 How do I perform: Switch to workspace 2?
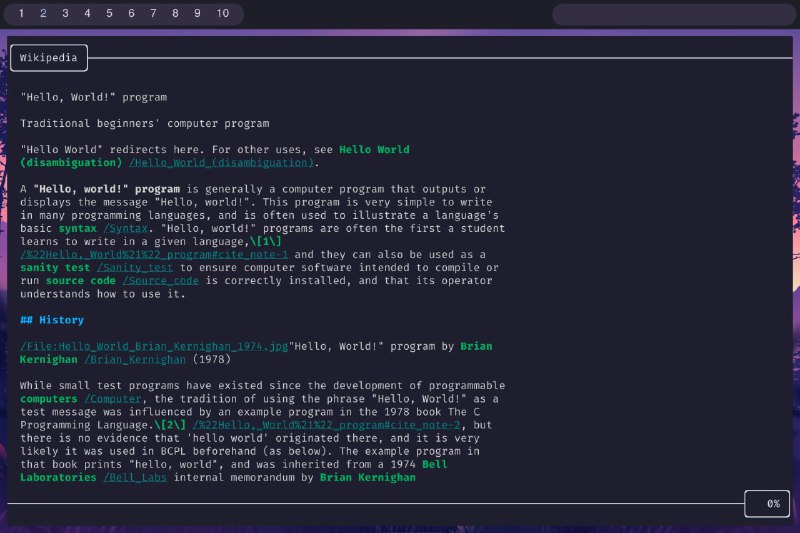43,14
